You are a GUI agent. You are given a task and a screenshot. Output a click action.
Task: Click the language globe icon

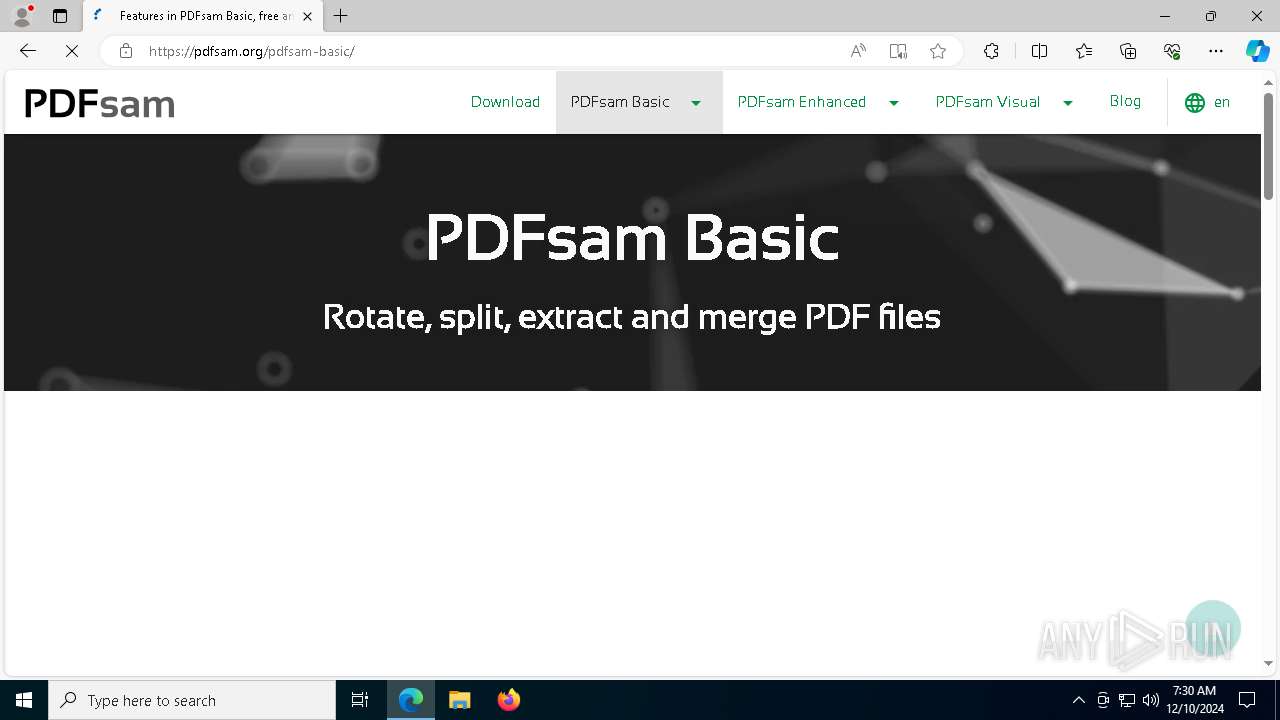[x=1195, y=103]
